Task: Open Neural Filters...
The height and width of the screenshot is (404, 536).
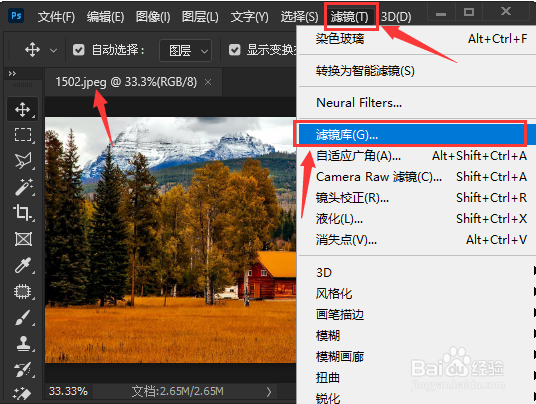Action: [417, 103]
